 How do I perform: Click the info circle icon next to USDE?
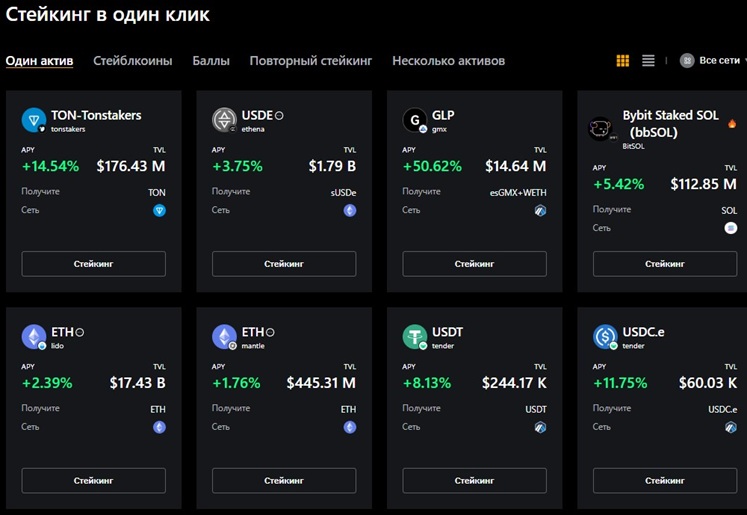279,115
